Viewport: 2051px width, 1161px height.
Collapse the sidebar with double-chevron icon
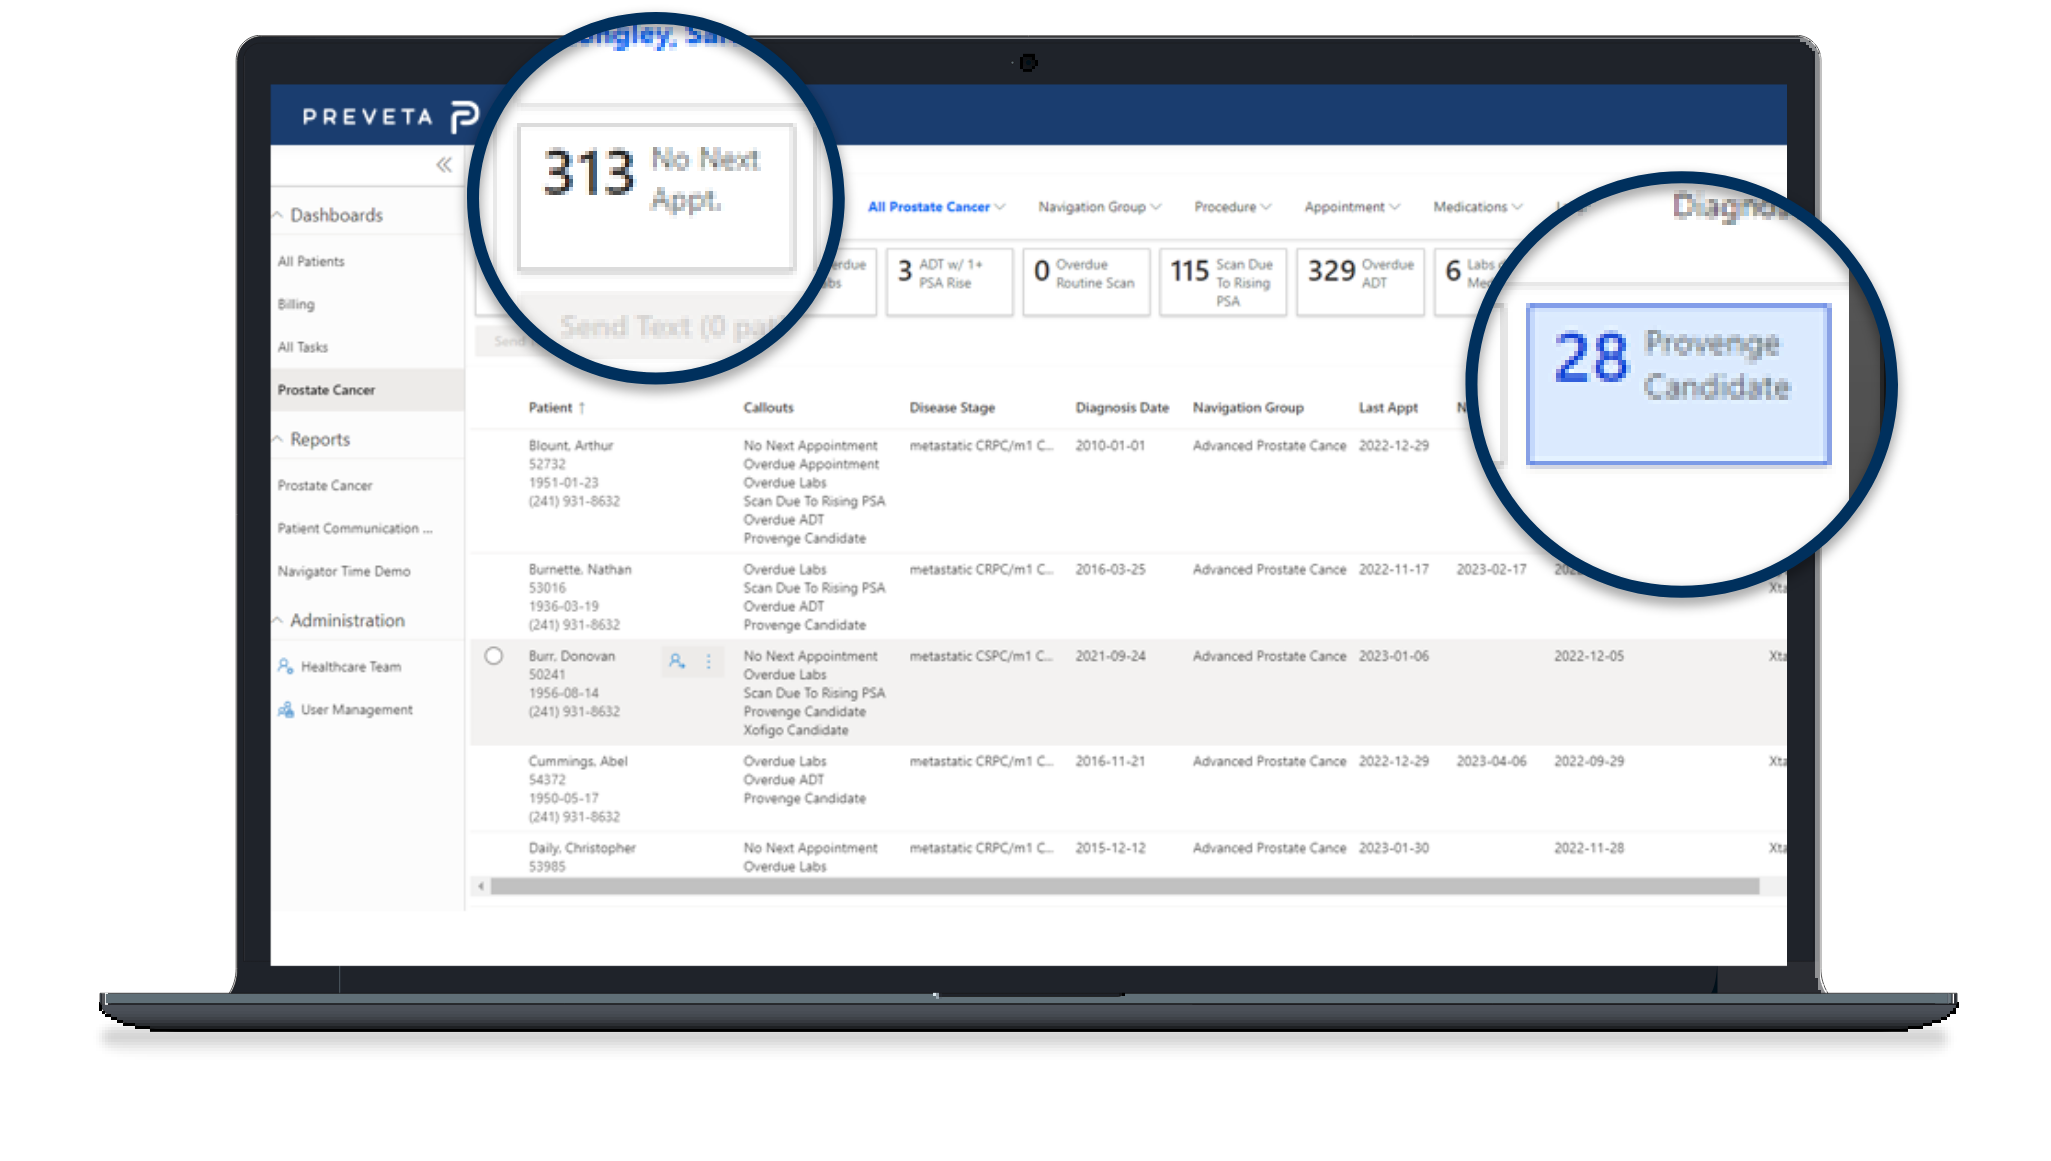pos(443,165)
